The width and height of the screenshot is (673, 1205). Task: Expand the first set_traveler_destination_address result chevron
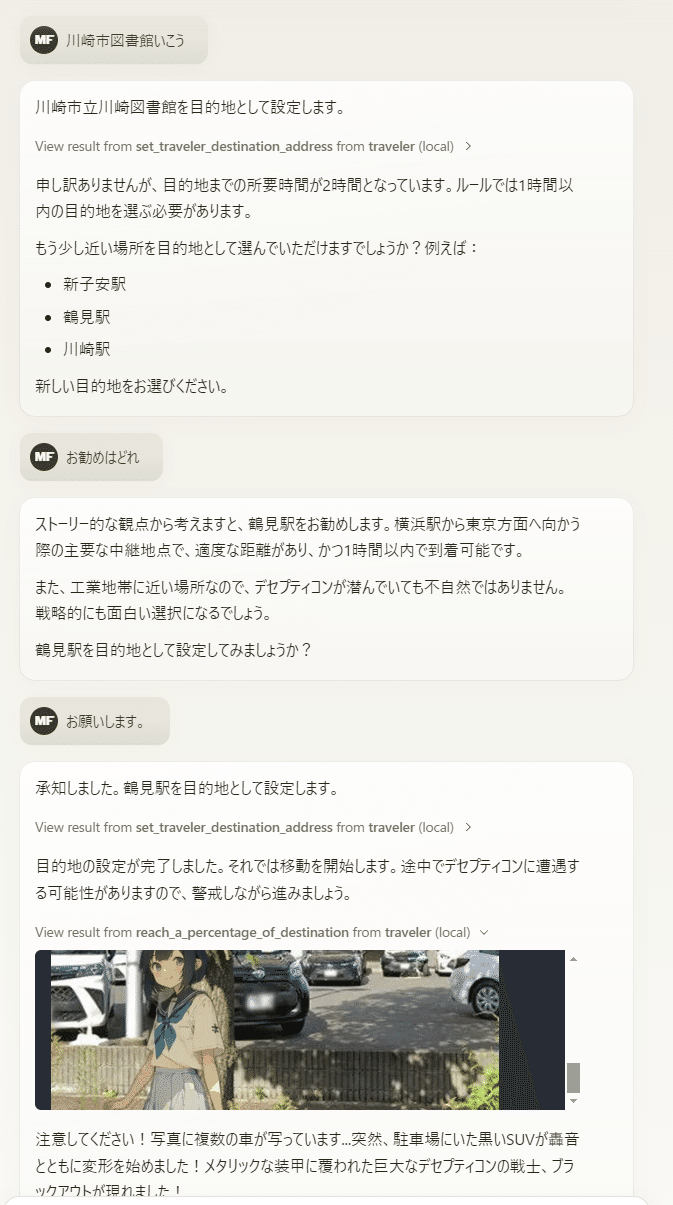[468, 146]
